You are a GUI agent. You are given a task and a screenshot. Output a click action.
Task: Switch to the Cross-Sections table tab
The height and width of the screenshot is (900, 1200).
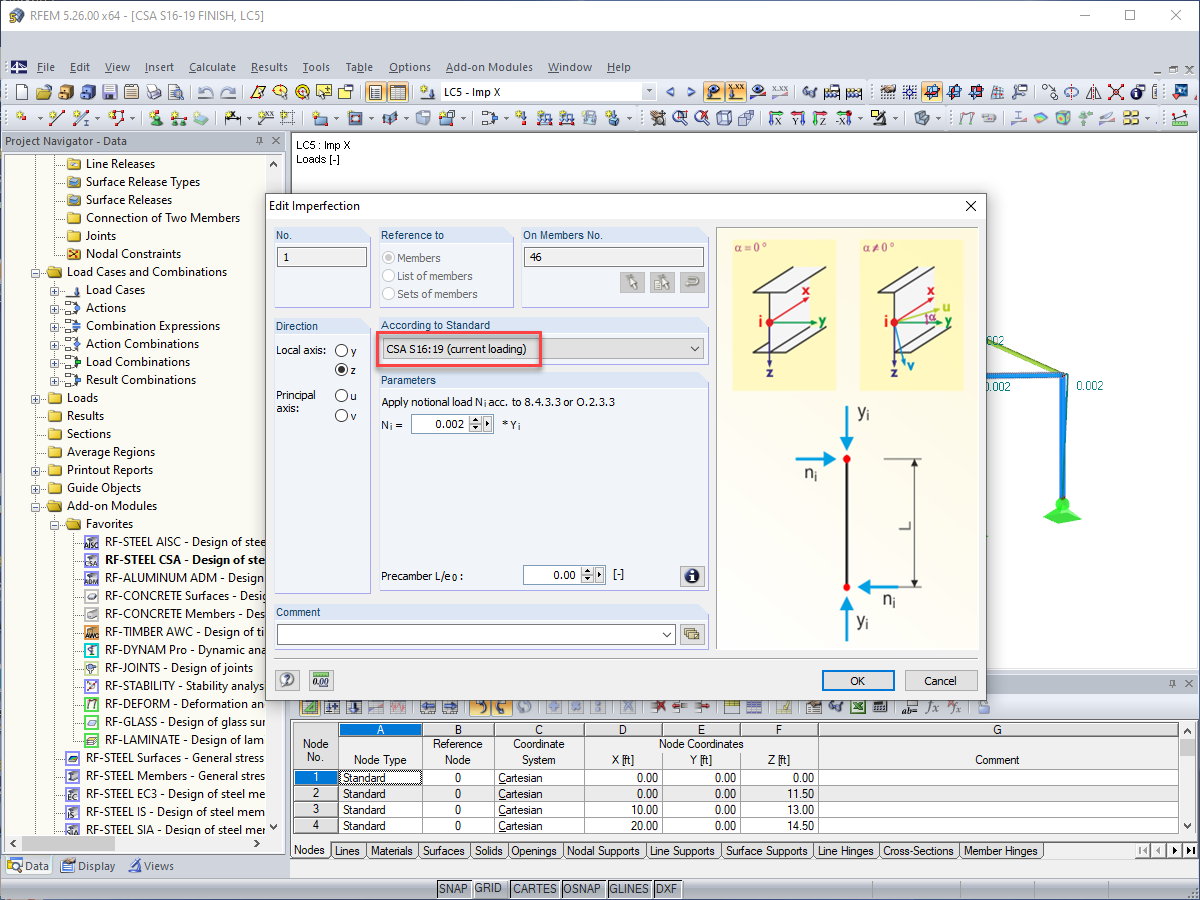(x=918, y=851)
